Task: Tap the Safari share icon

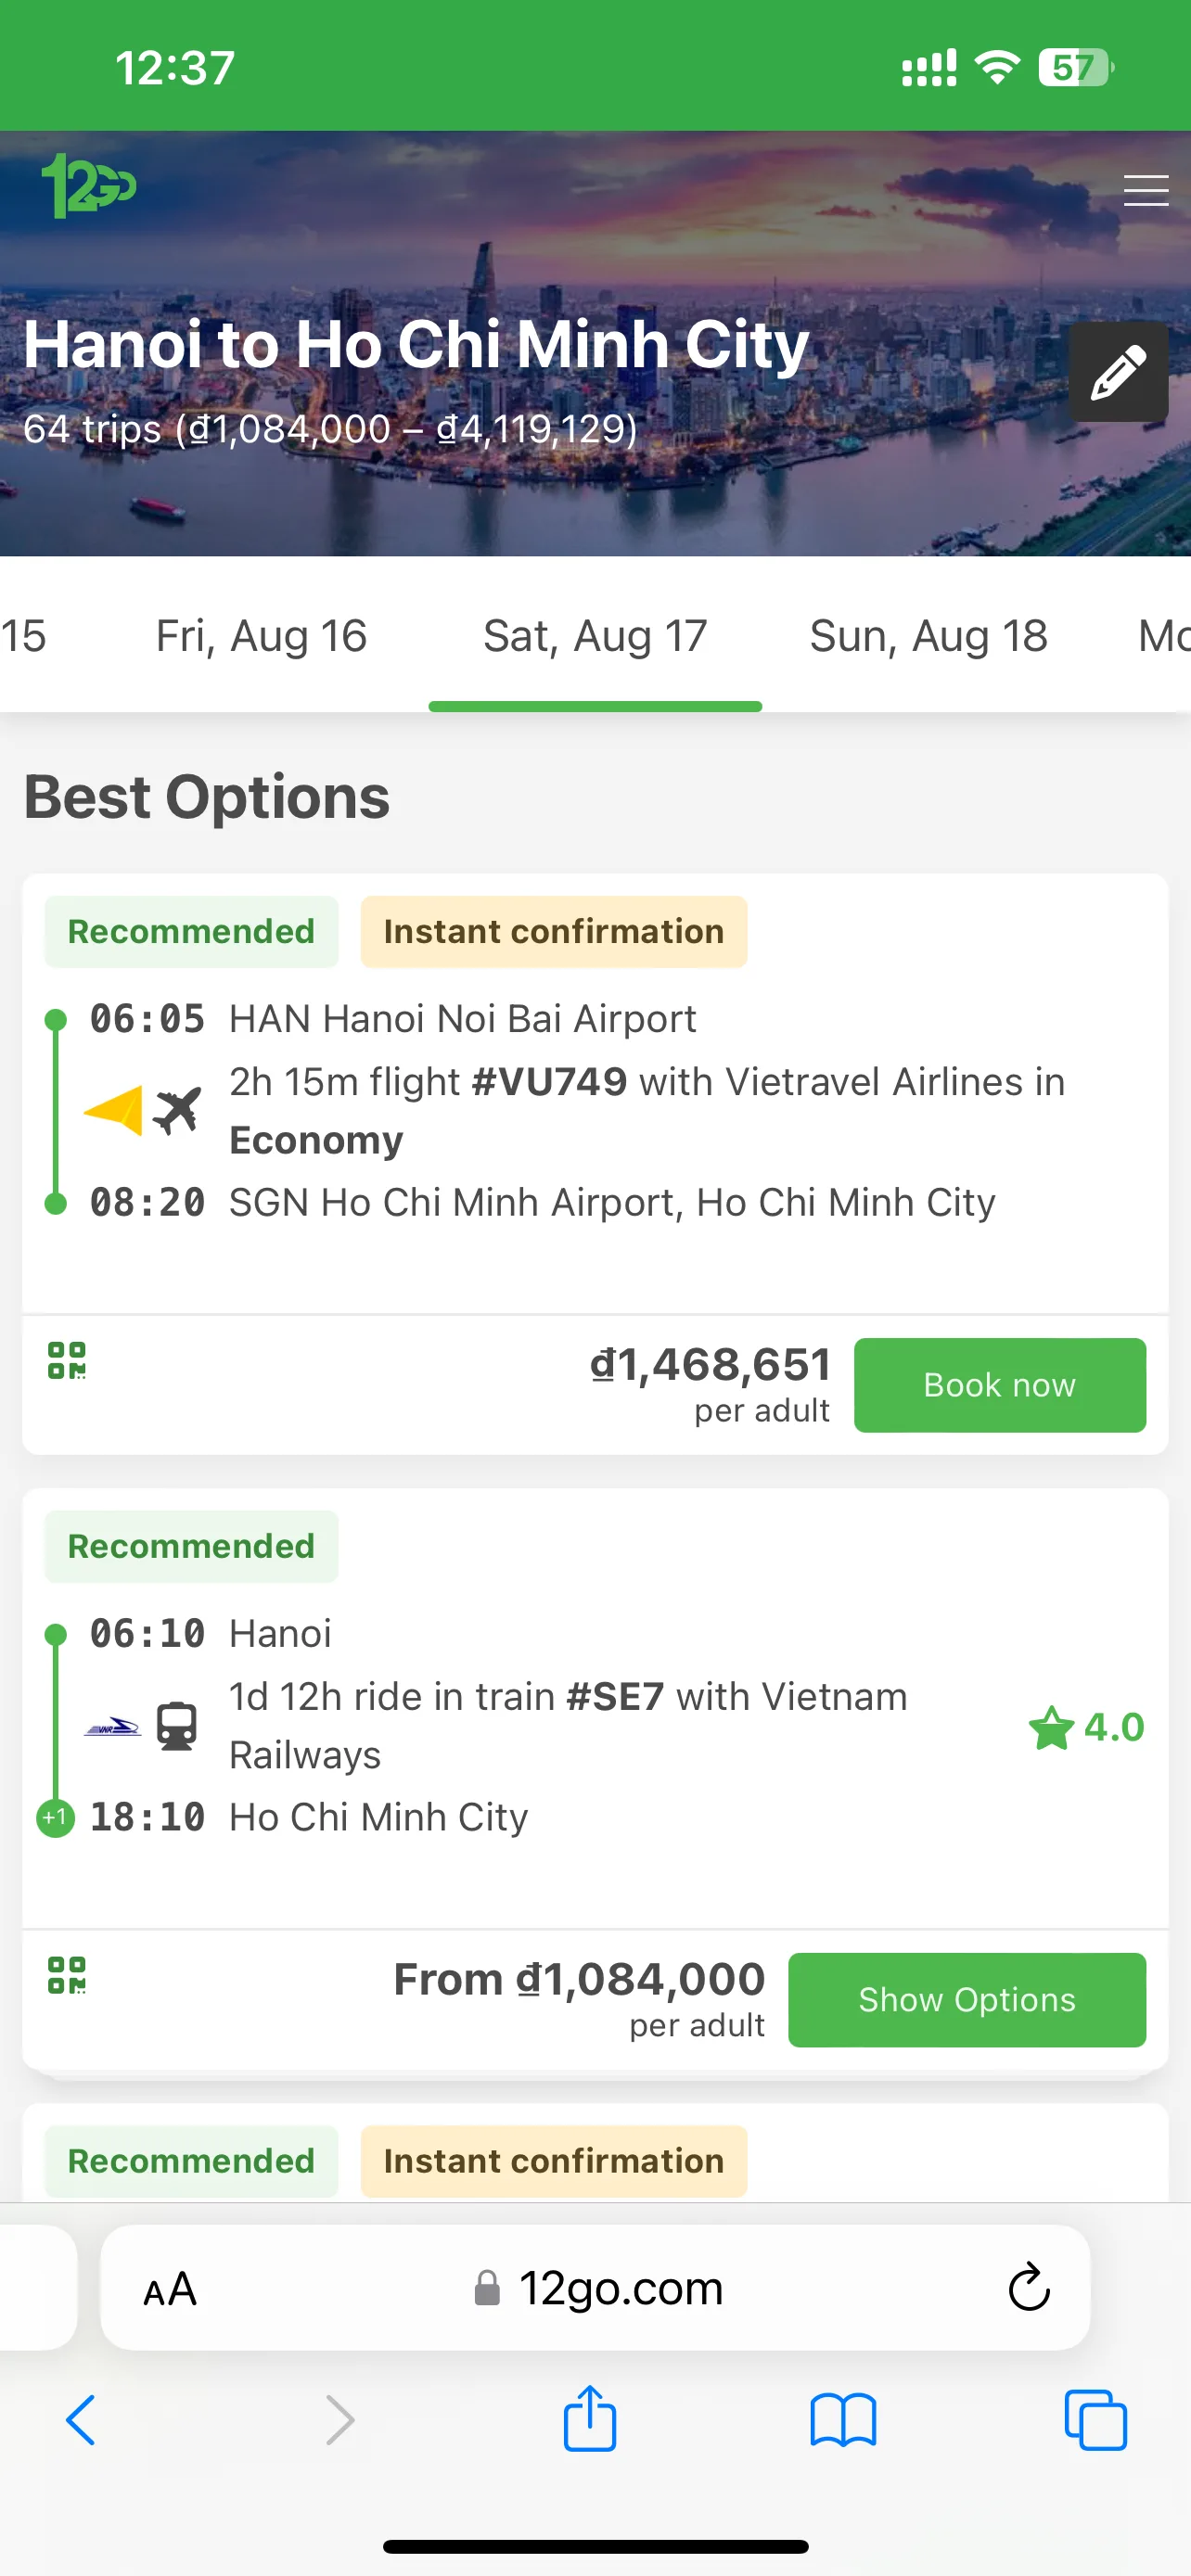Action: click(x=590, y=2418)
